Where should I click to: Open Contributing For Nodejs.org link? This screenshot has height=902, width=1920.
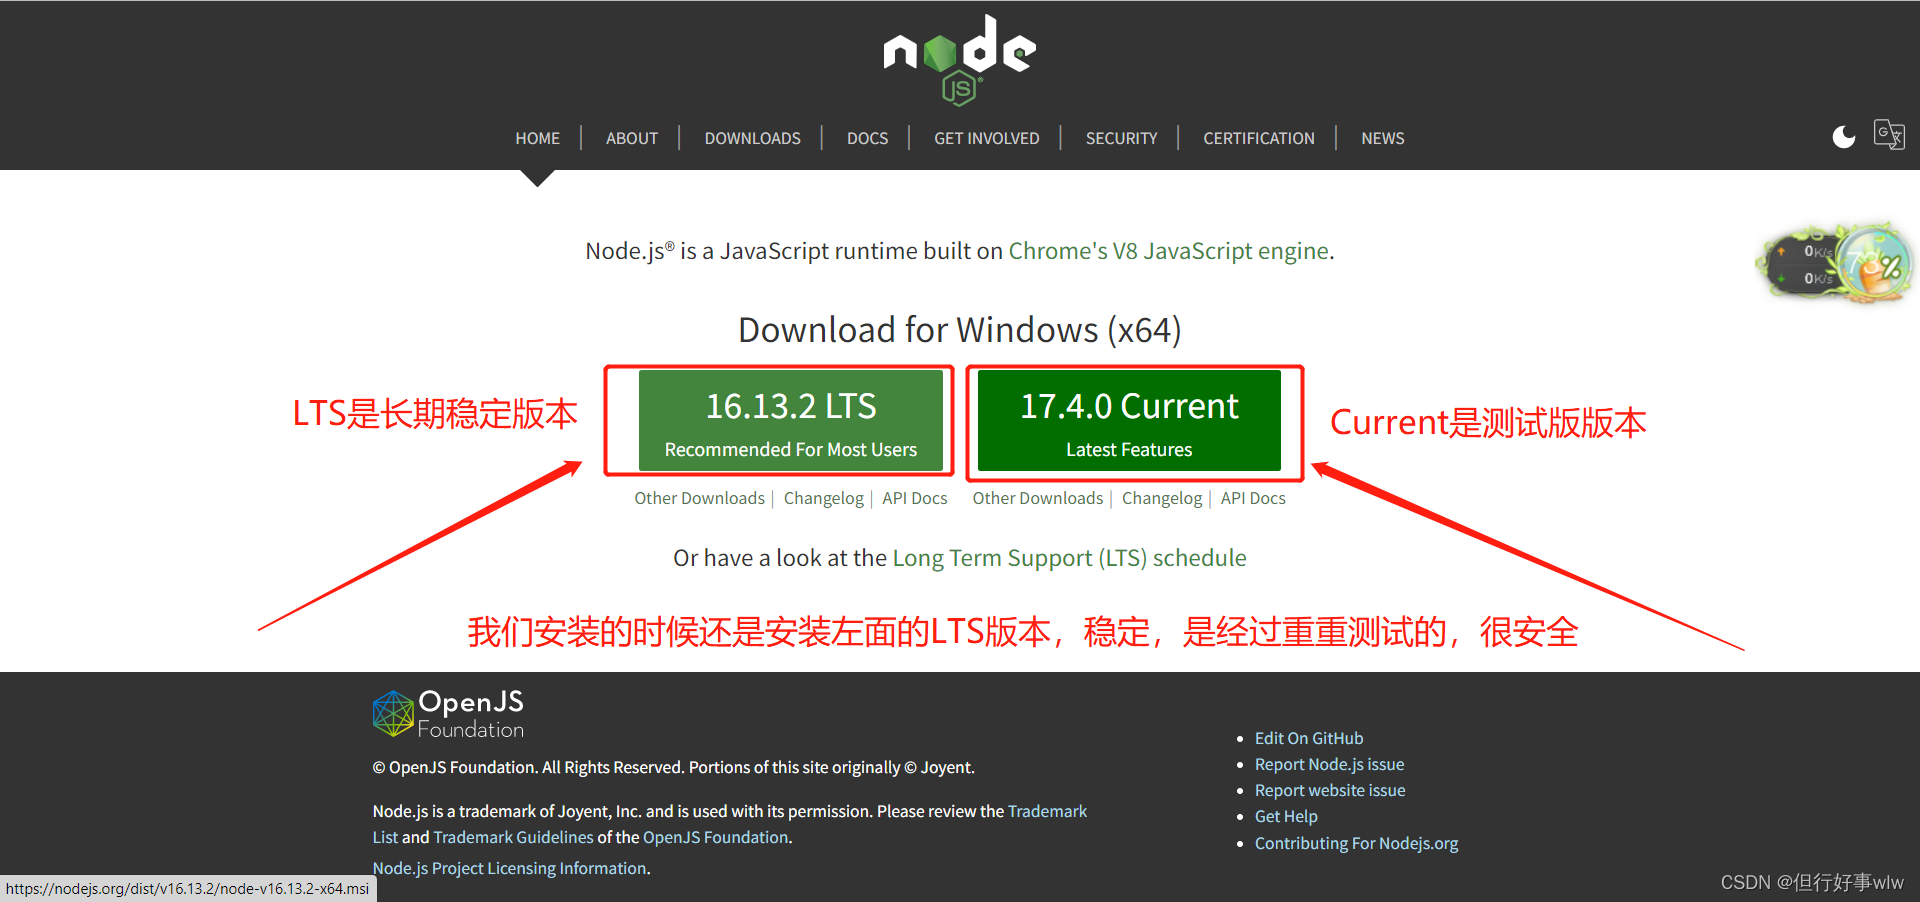1356,843
